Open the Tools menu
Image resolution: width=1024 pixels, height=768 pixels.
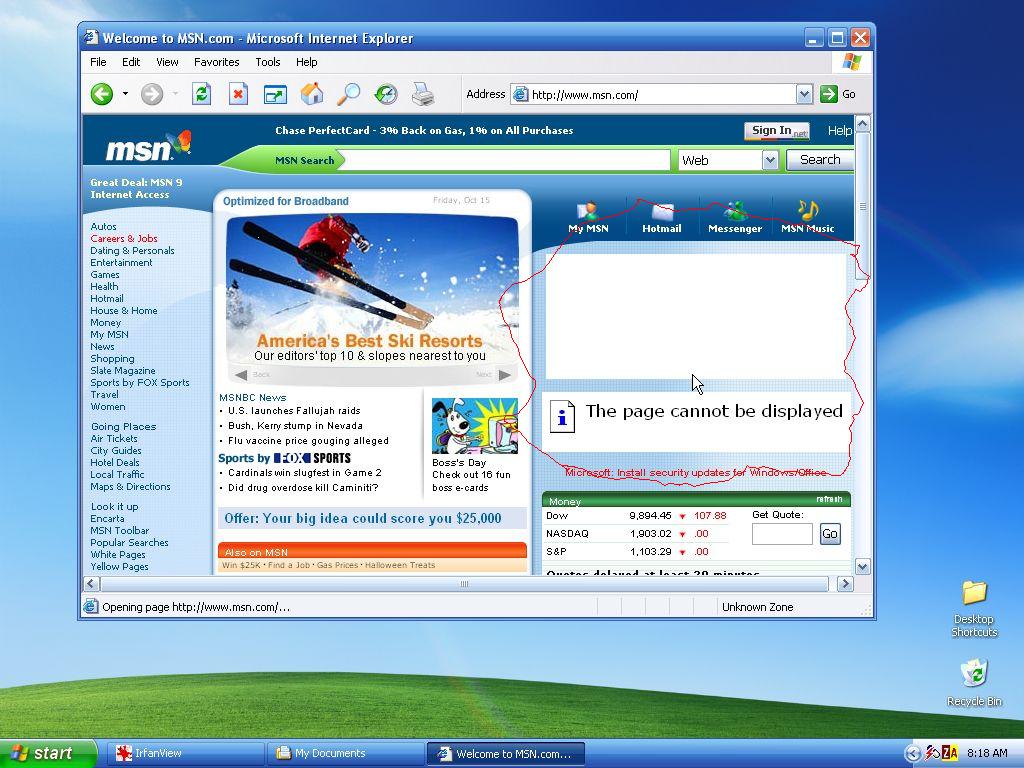click(268, 62)
